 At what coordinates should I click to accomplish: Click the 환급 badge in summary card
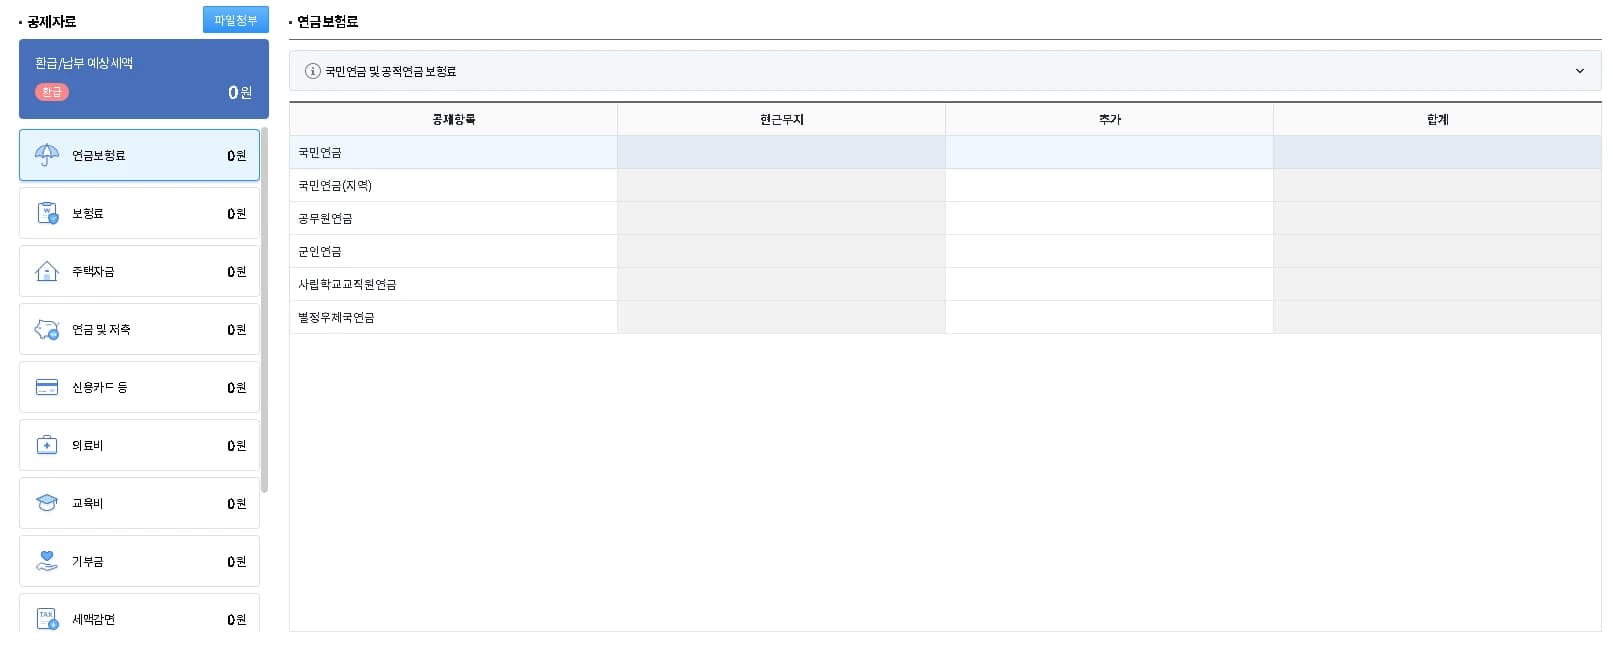tap(52, 92)
